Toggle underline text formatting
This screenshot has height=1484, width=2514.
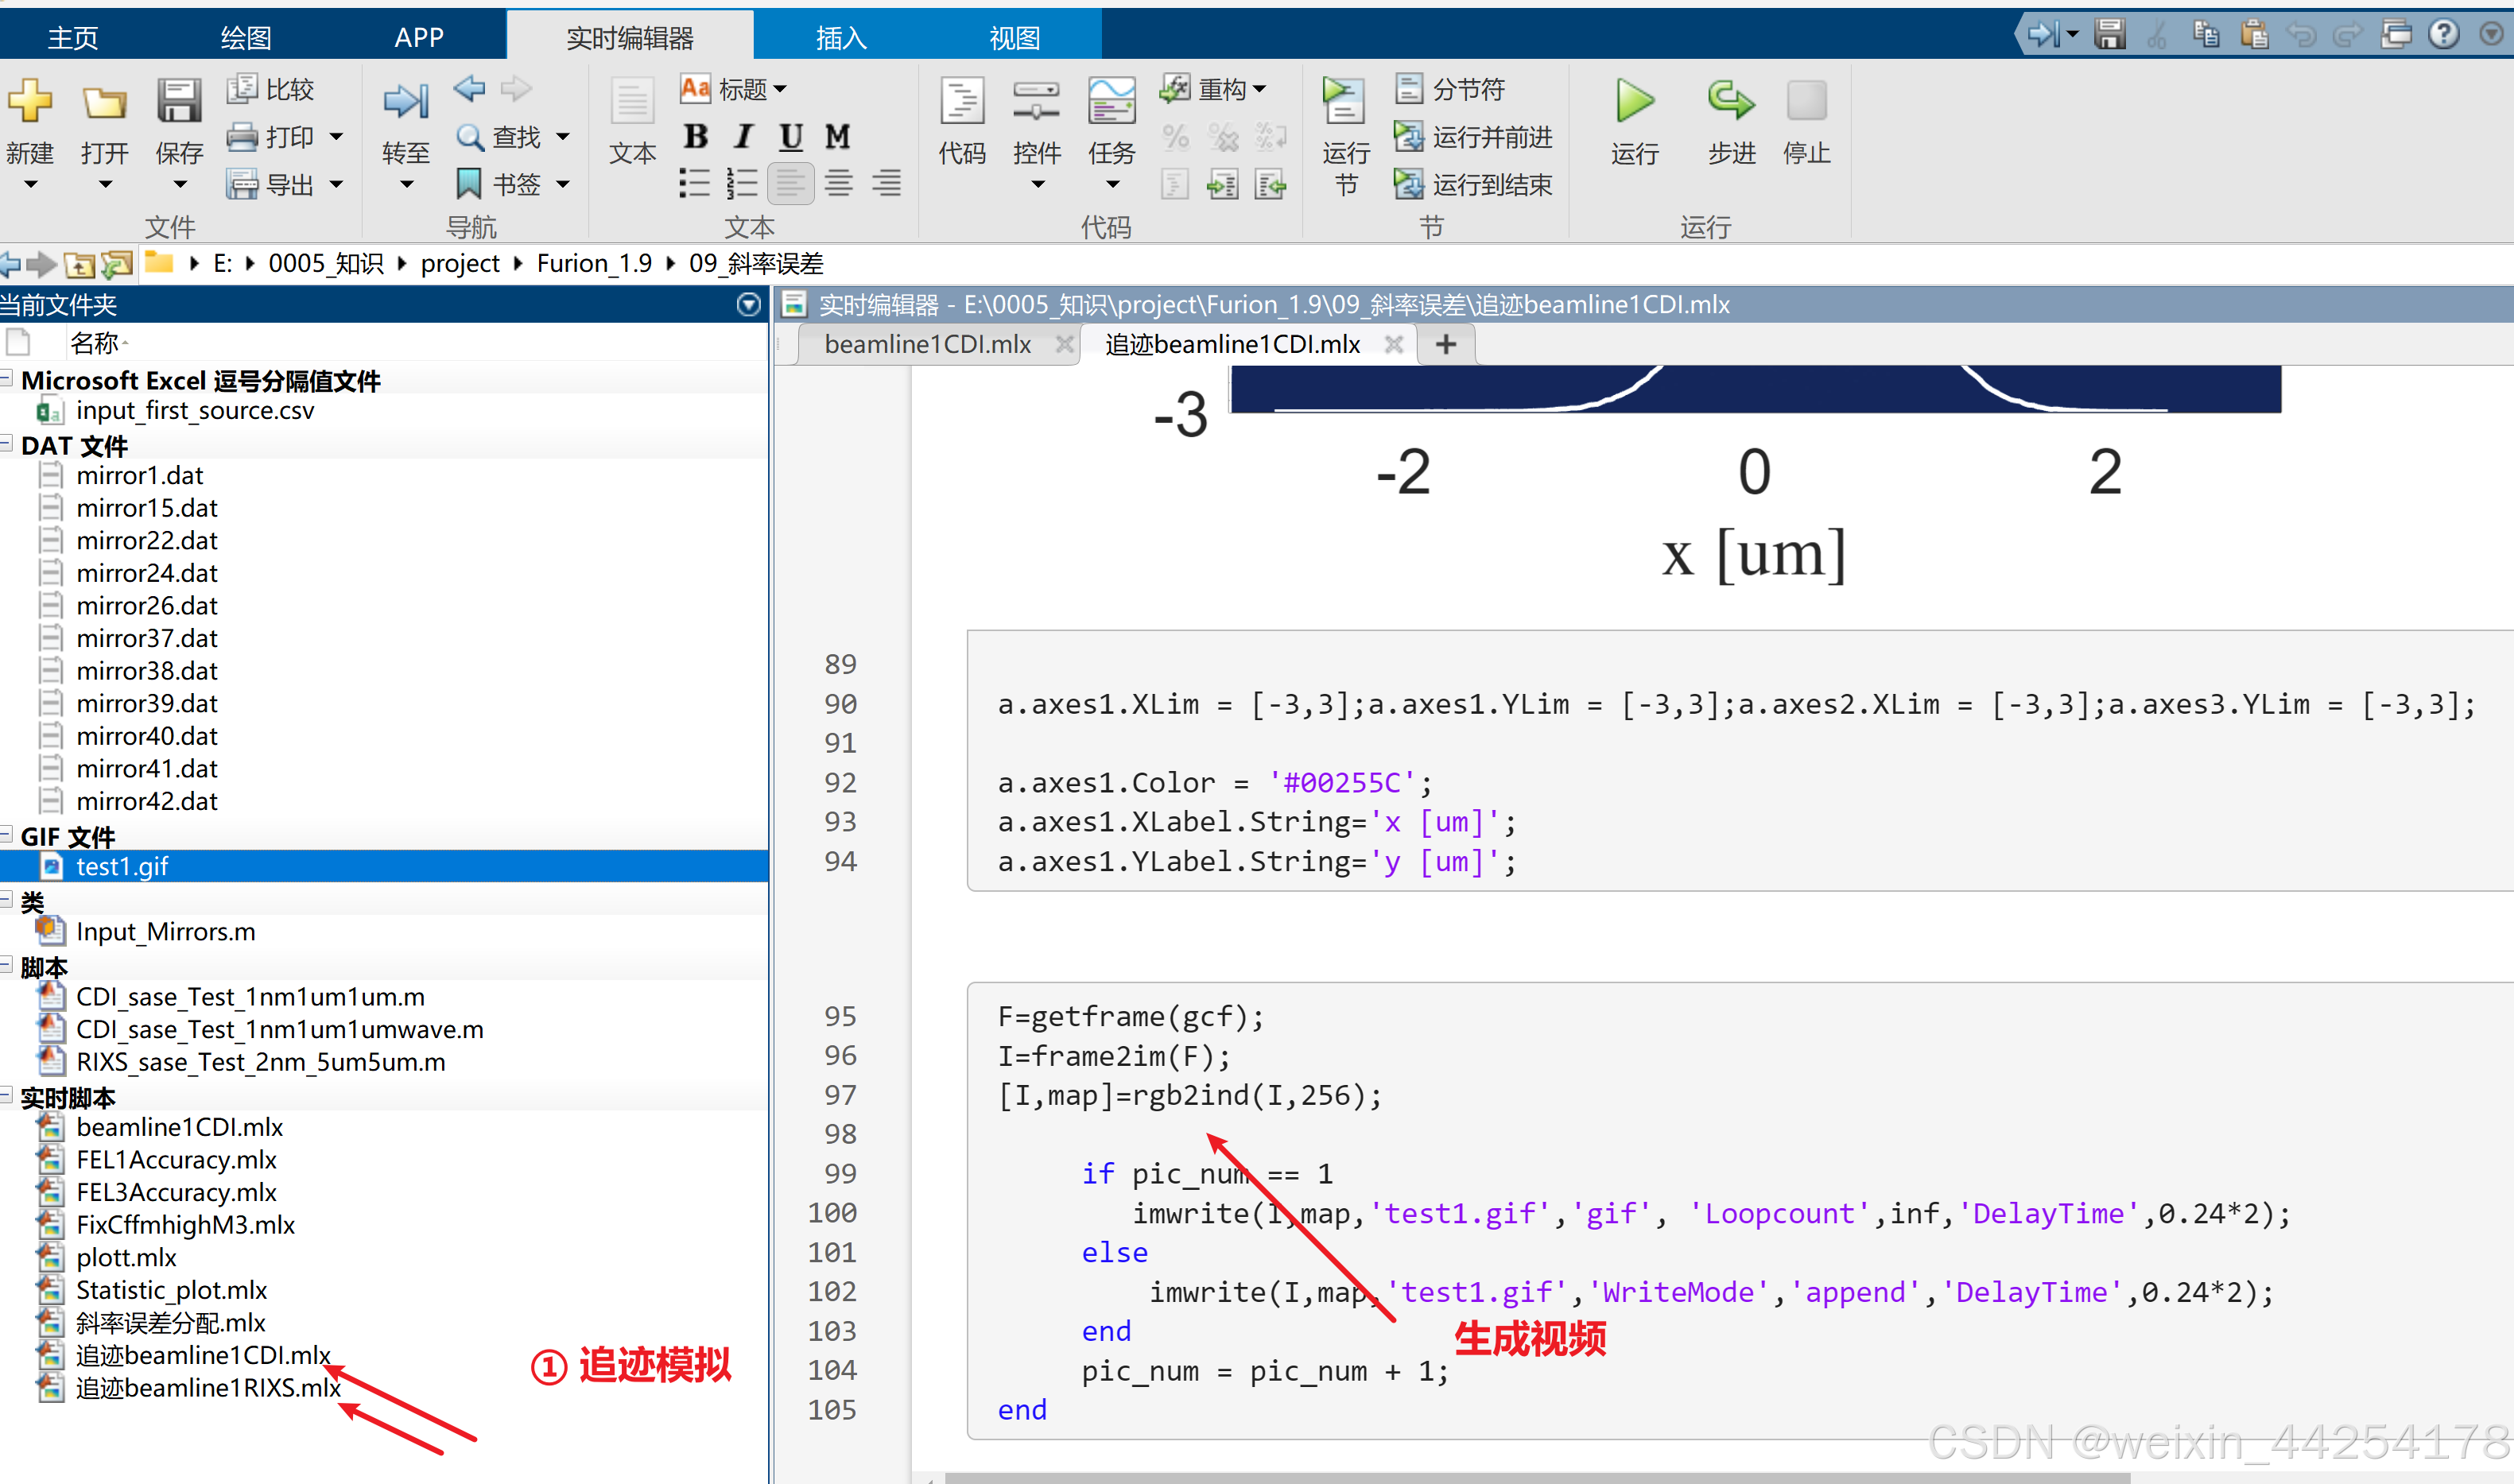coord(791,137)
